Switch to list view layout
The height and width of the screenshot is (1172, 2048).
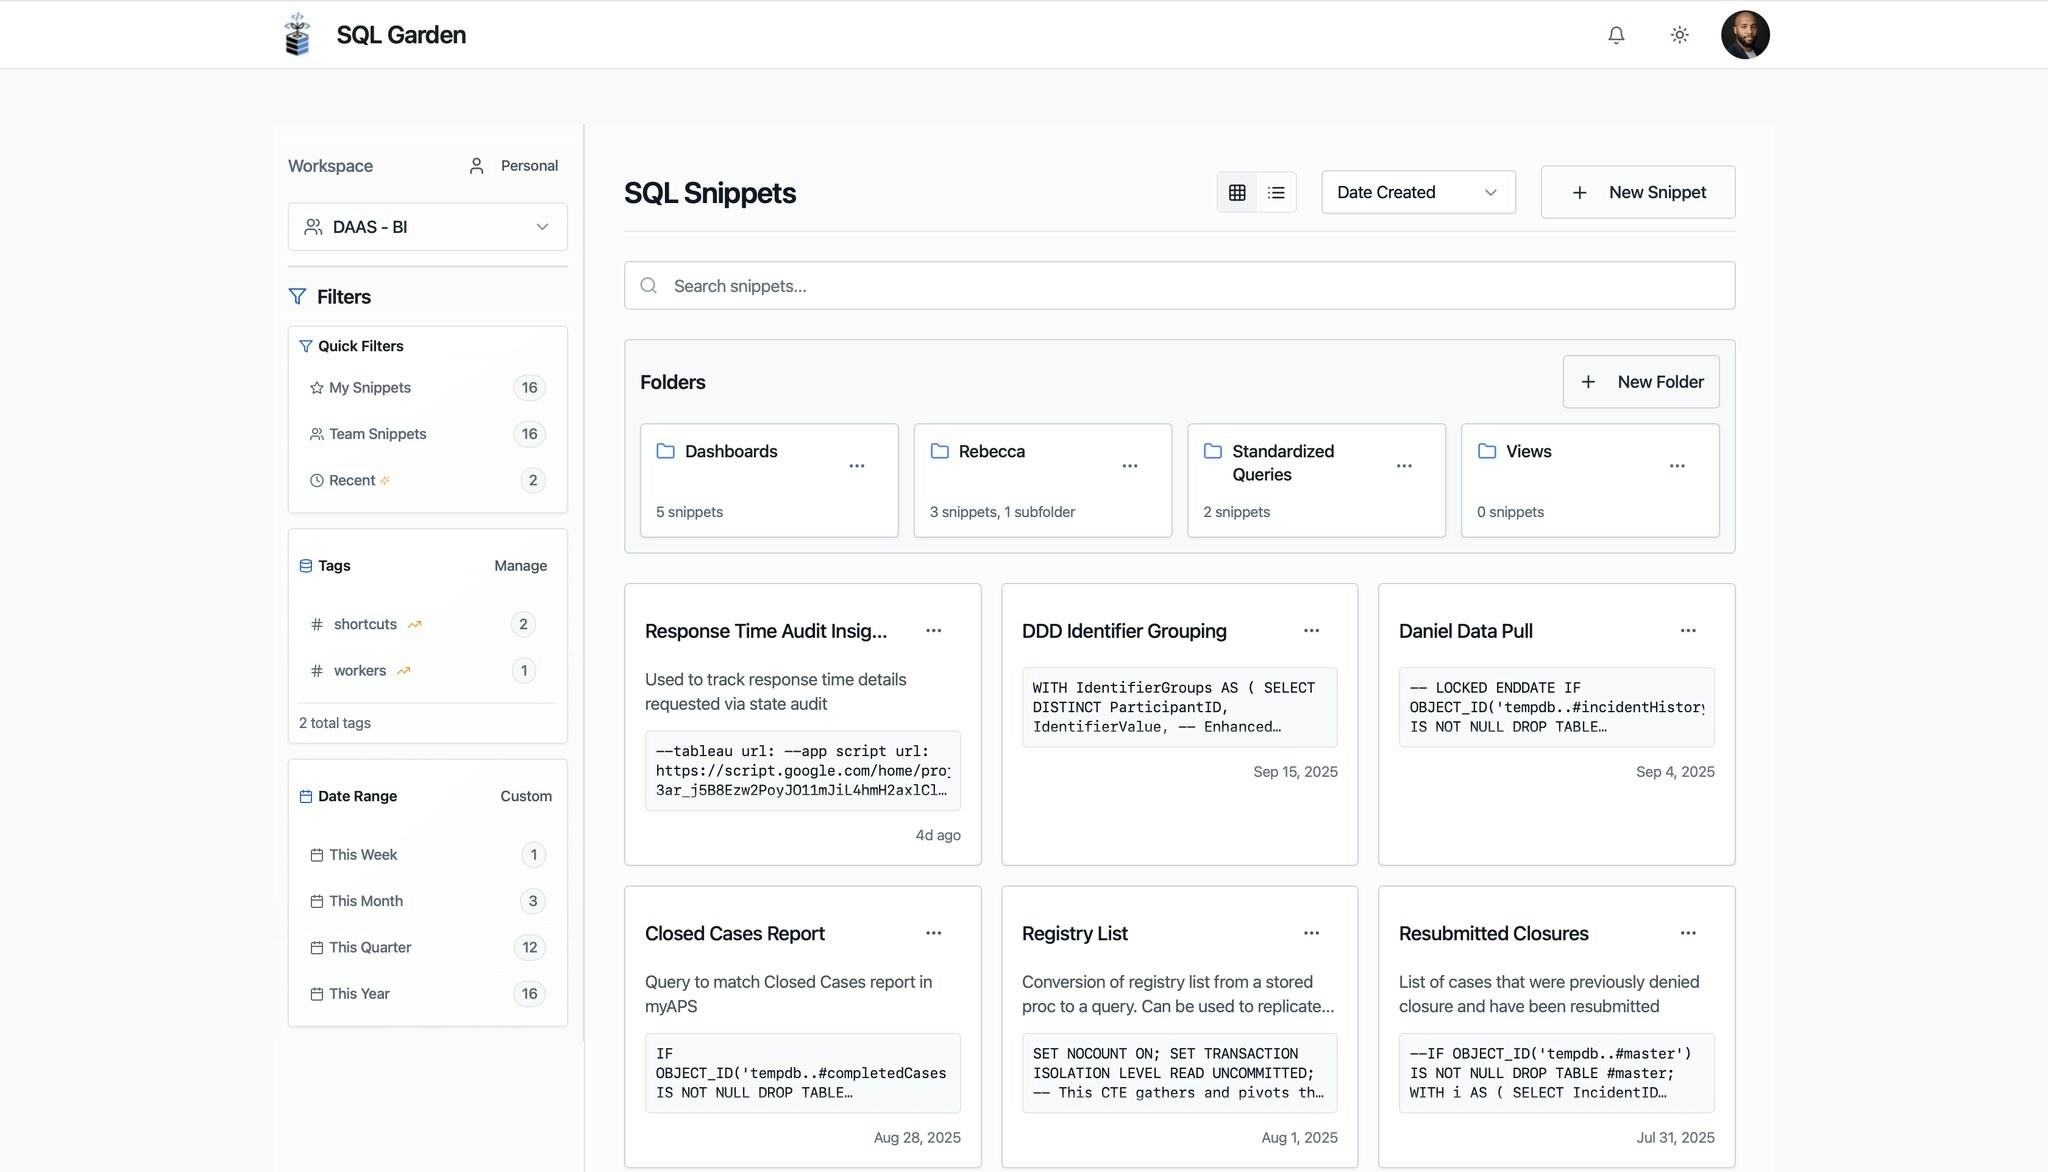click(x=1276, y=192)
